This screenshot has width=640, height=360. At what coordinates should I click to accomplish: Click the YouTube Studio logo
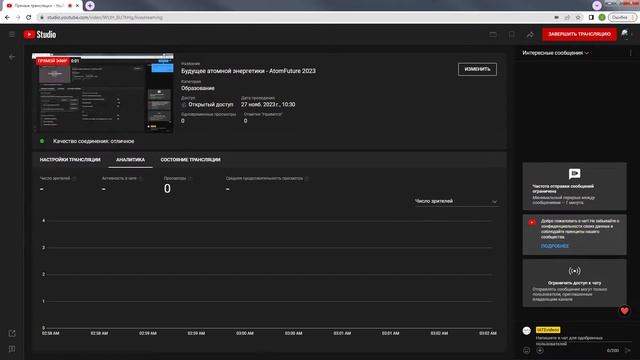point(40,34)
